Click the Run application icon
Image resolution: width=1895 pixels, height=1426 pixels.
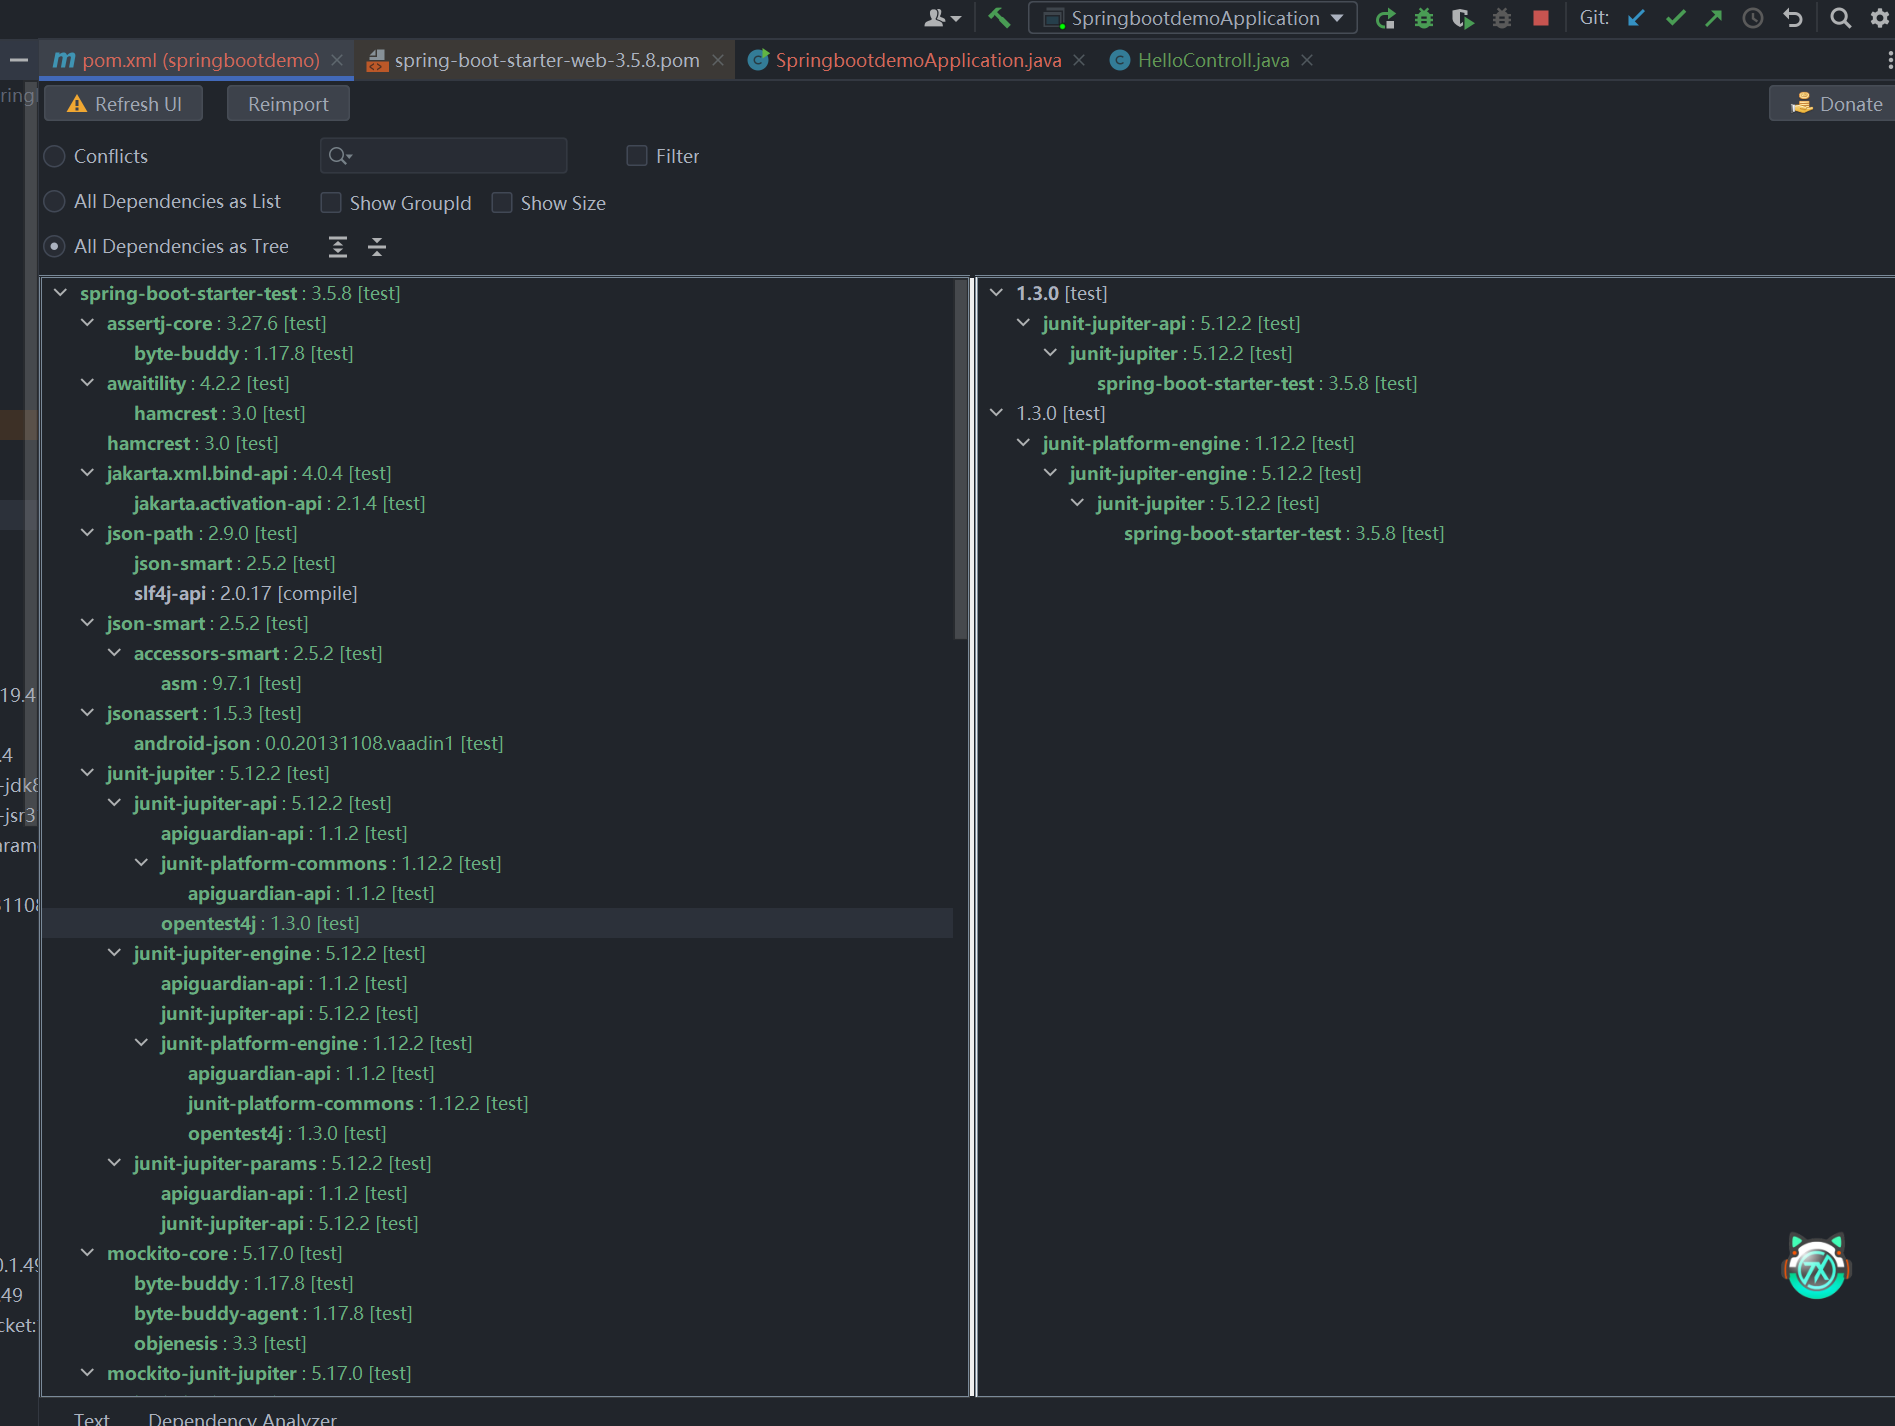(x=1385, y=18)
